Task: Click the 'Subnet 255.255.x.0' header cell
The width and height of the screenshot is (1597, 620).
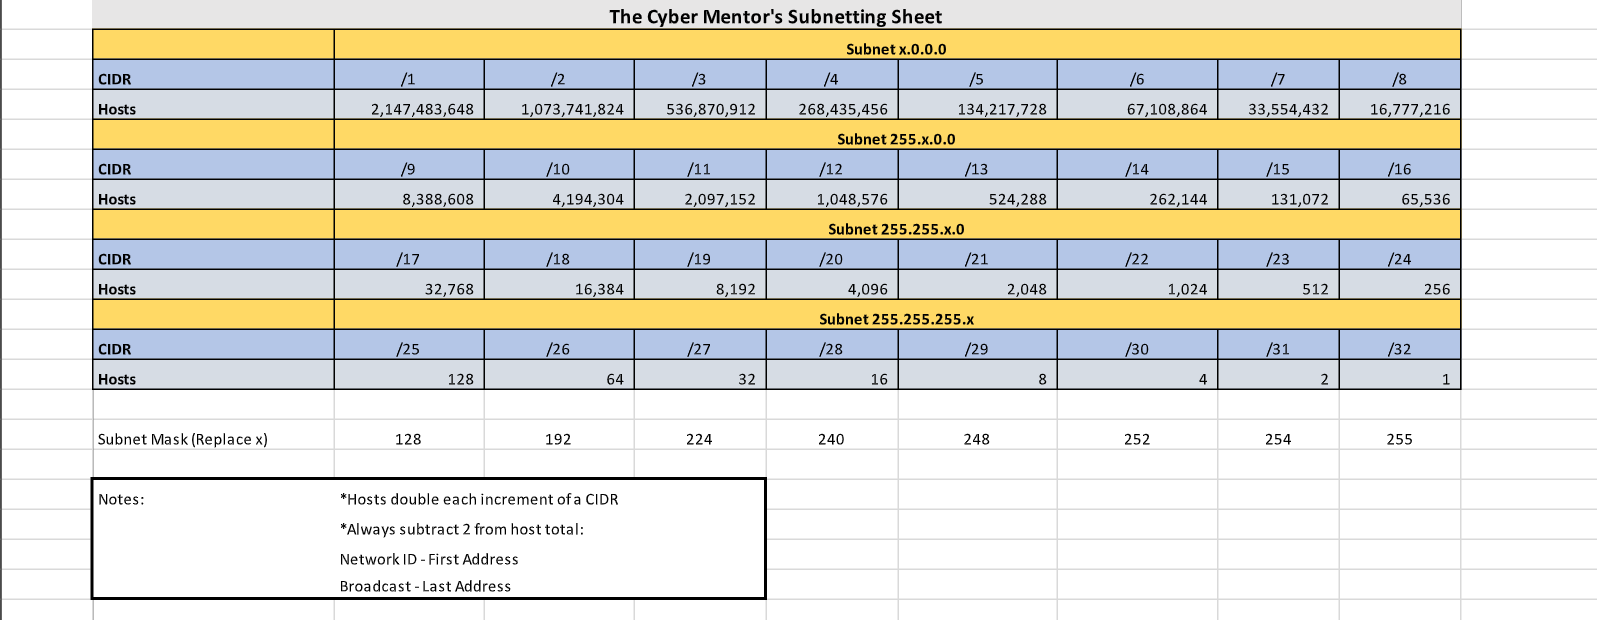Action: (x=896, y=229)
